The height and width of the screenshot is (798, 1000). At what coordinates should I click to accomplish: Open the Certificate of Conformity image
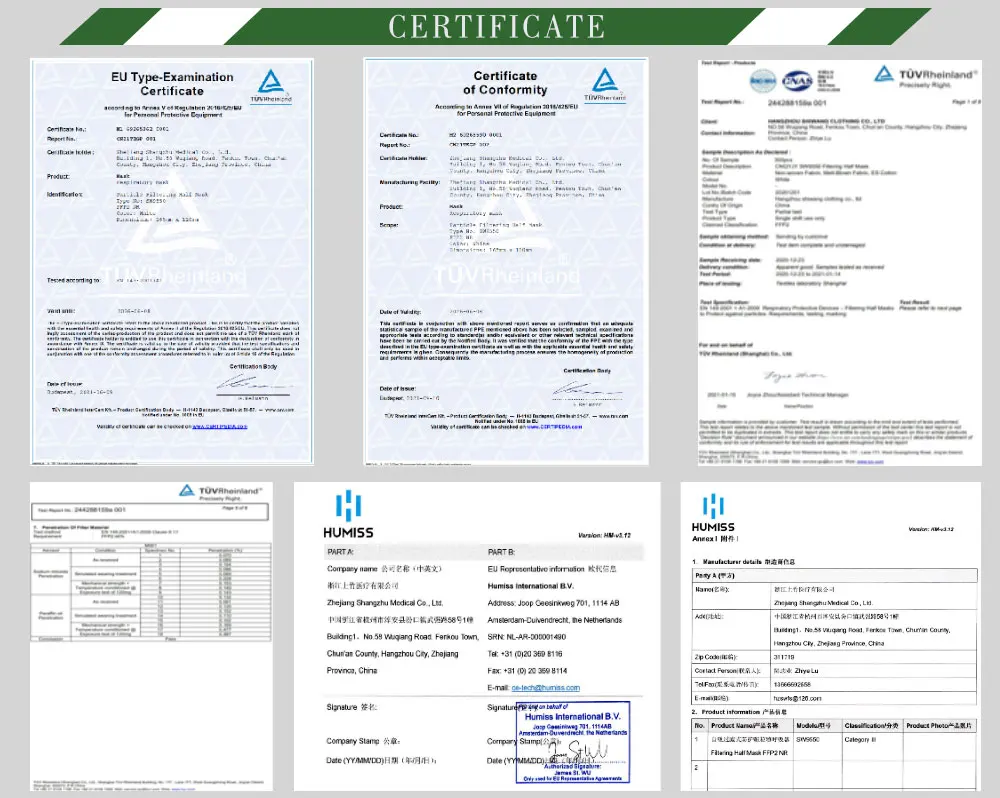(506, 261)
